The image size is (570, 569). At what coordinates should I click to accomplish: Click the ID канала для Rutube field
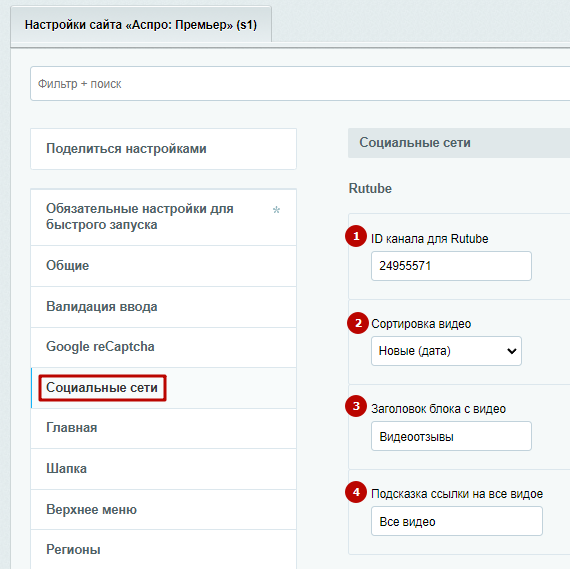[451, 266]
